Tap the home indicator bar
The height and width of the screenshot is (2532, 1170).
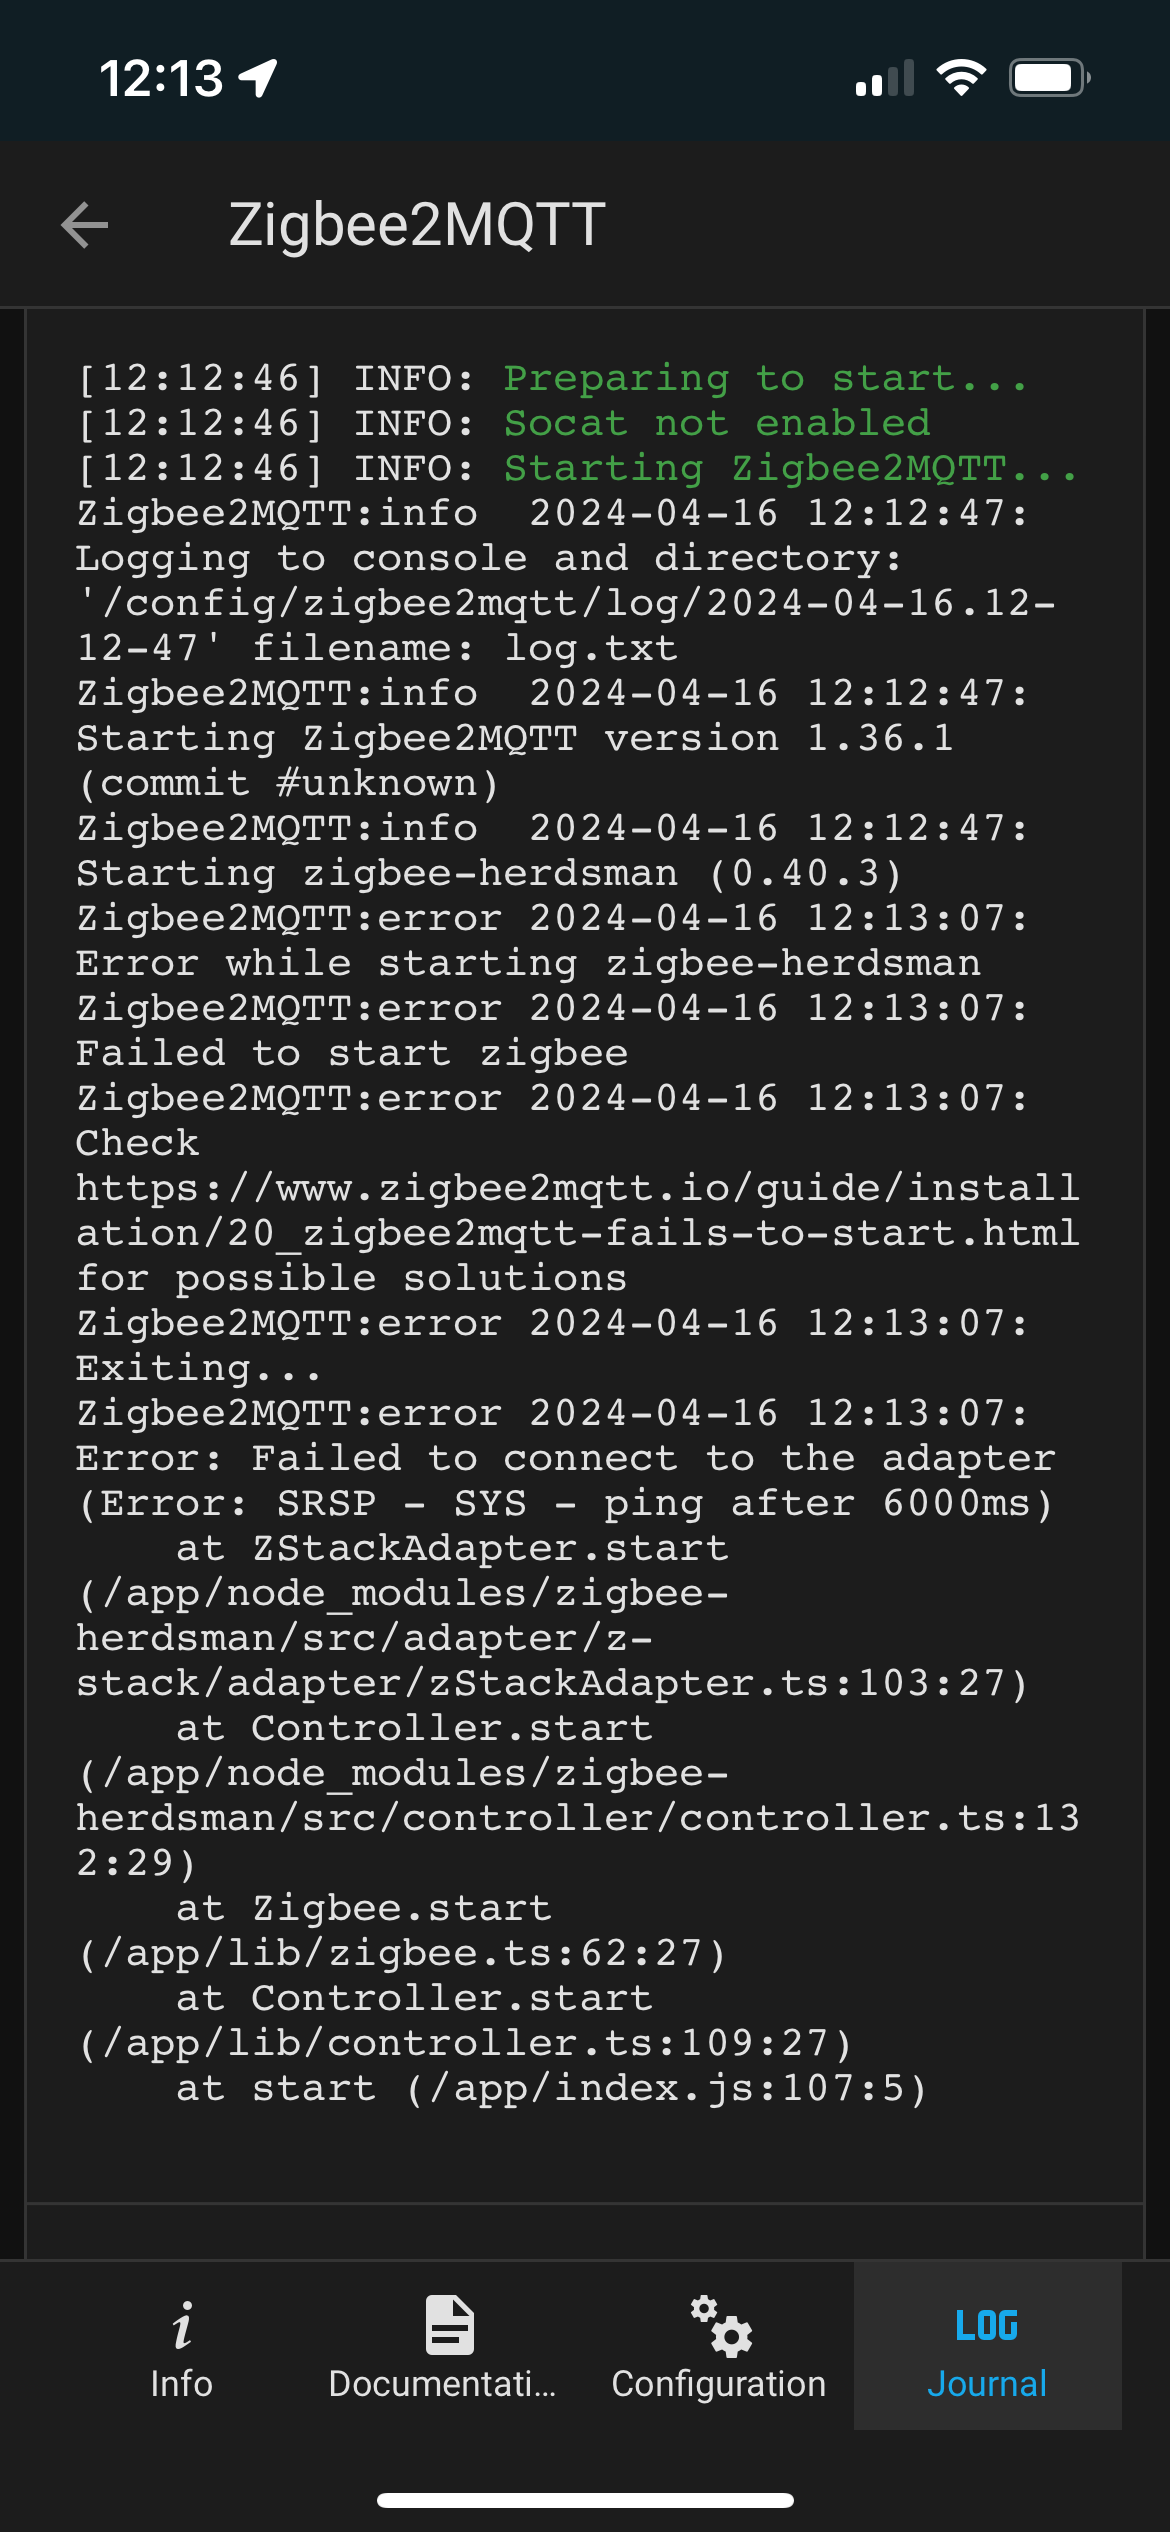point(585,2500)
